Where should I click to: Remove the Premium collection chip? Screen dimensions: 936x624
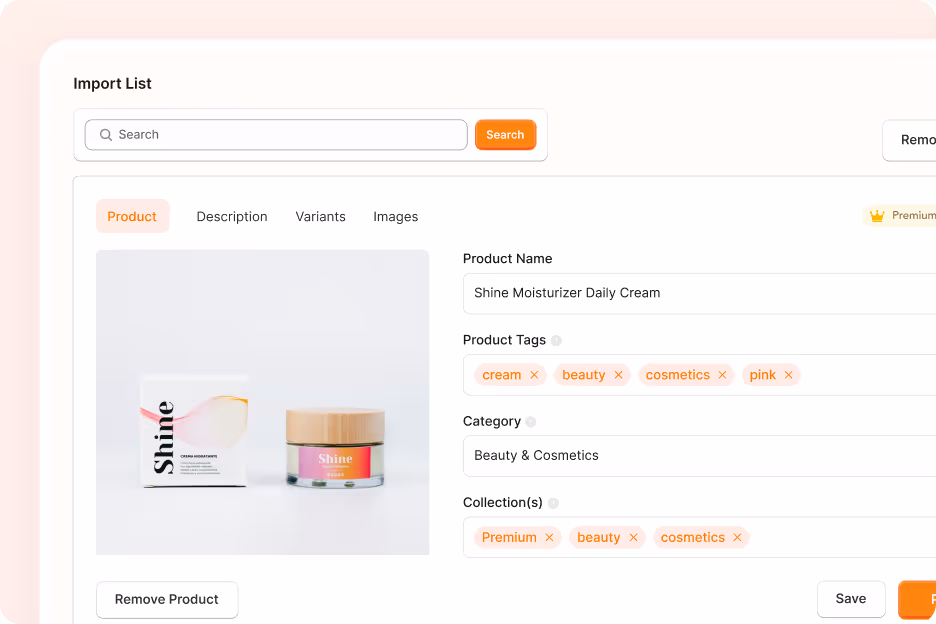549,537
